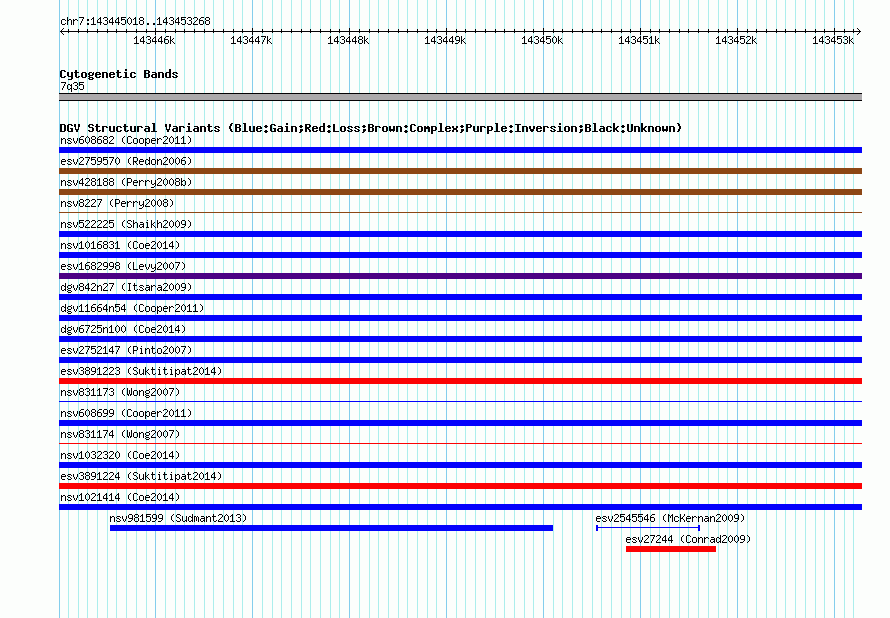This screenshot has height=618, width=890.
Task: Open nsv1032320 (Coe2014) variant
Action: (120, 455)
